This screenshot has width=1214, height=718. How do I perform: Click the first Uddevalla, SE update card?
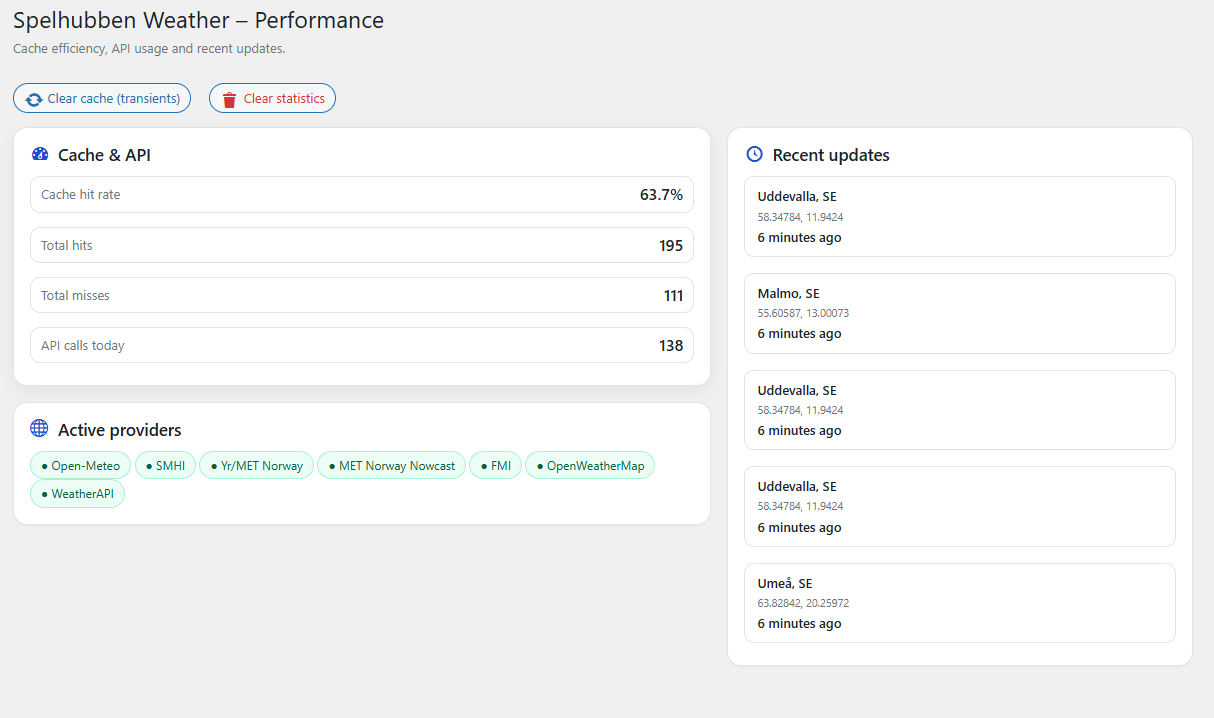(x=959, y=216)
